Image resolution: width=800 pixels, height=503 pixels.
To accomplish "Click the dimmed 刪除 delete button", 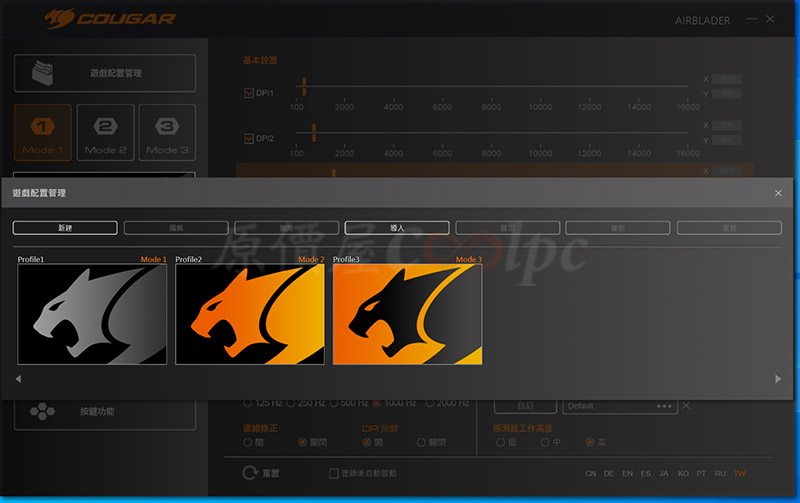I will tap(287, 228).
